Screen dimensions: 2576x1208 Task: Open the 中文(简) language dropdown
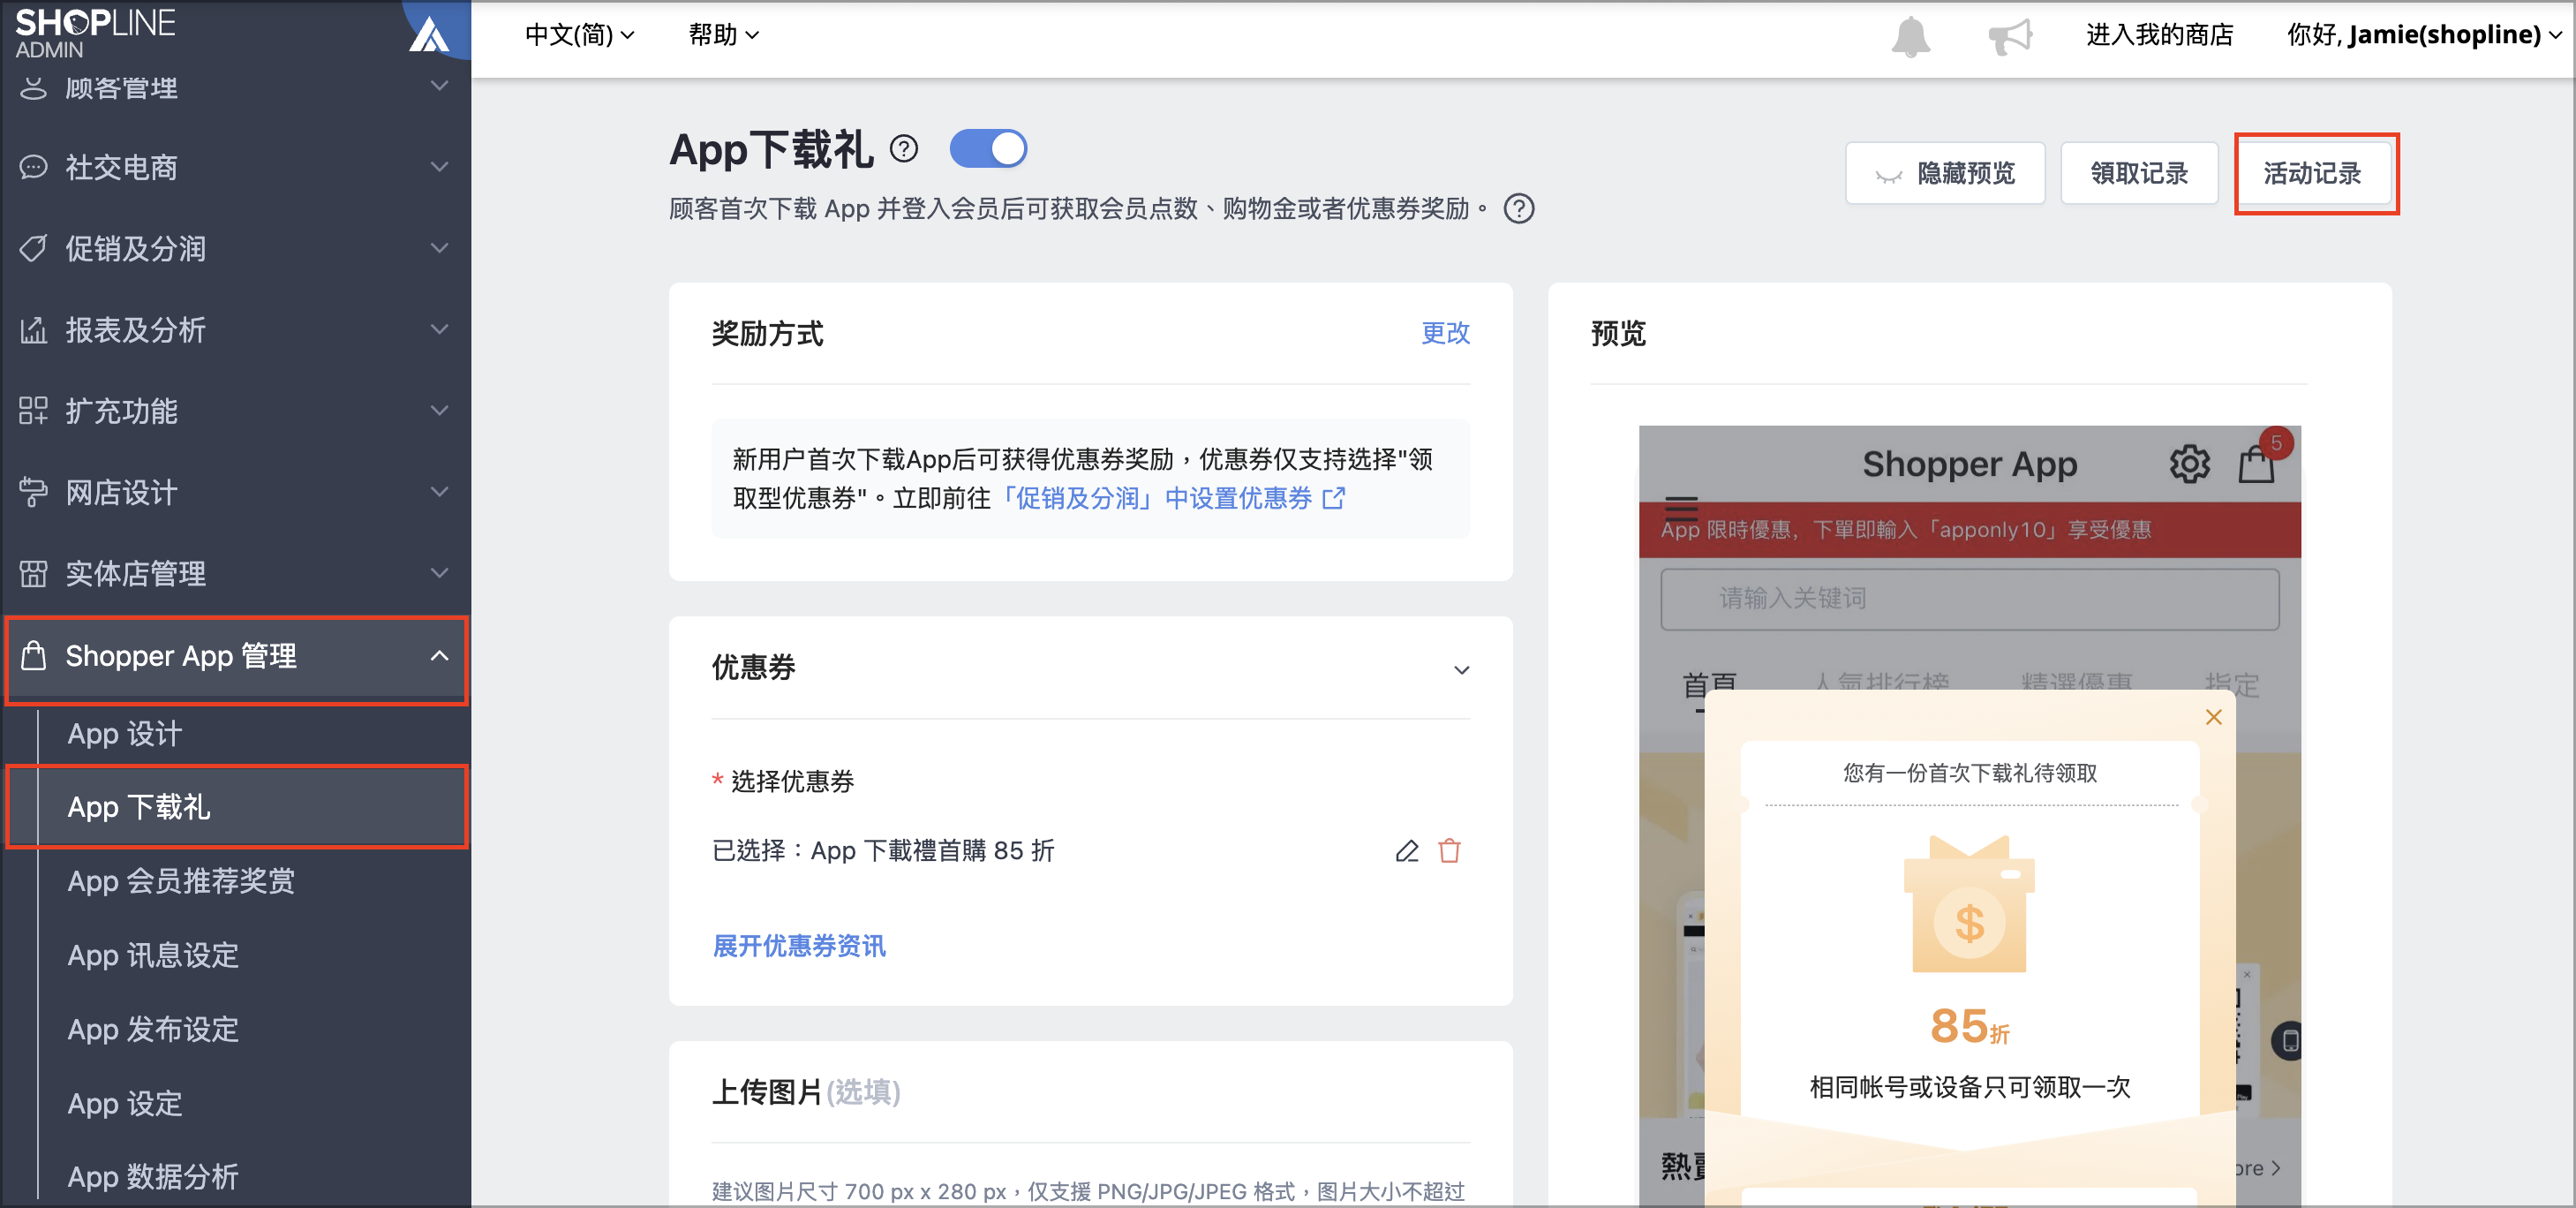click(x=580, y=35)
